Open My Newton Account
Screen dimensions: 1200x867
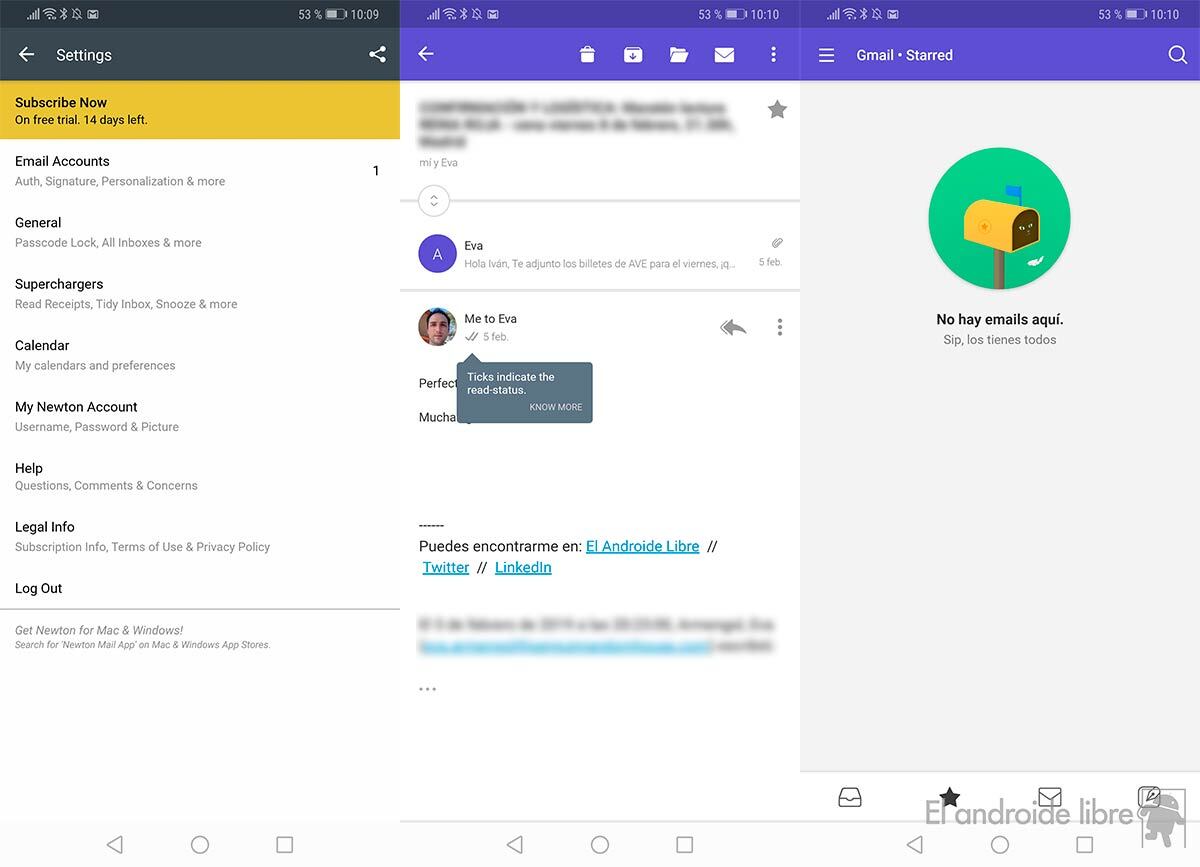click(200, 416)
